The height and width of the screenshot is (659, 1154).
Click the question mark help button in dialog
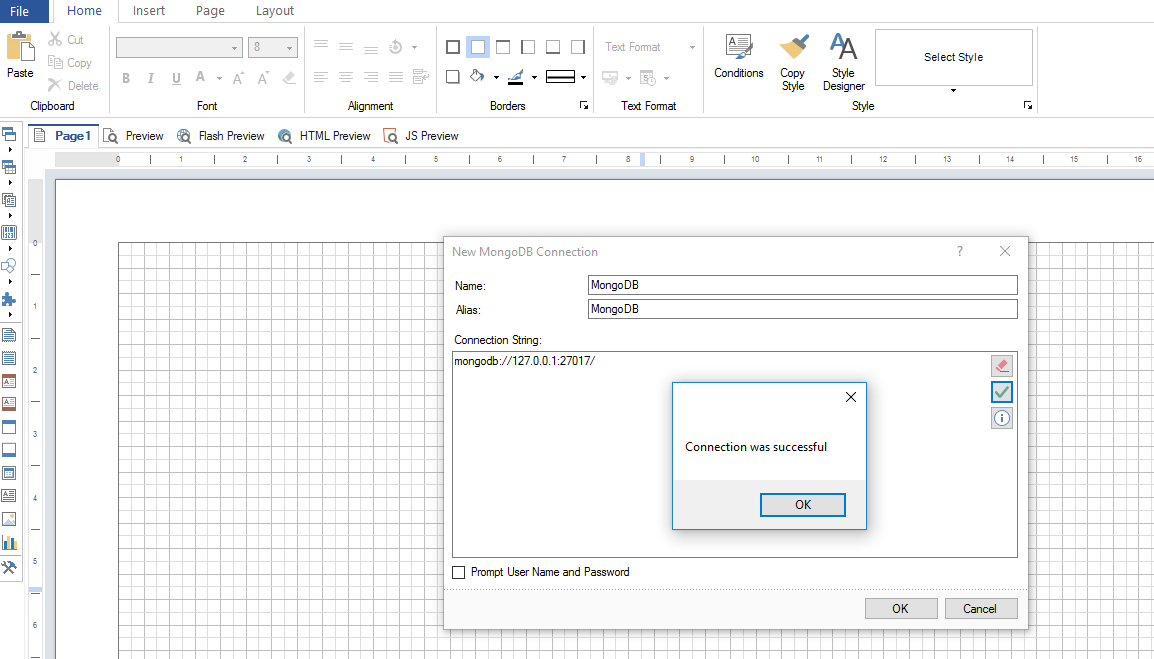point(960,251)
